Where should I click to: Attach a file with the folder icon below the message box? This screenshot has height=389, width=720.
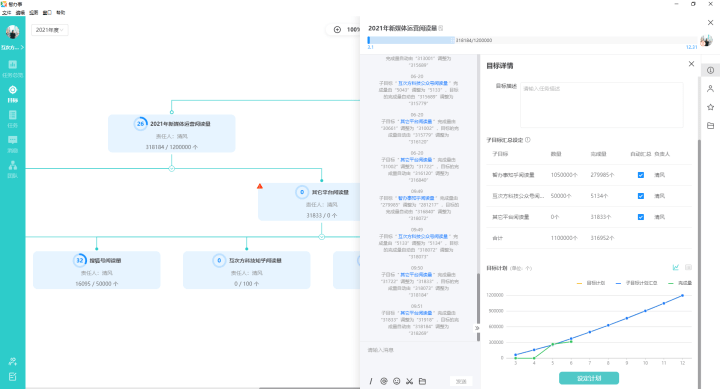(422, 381)
